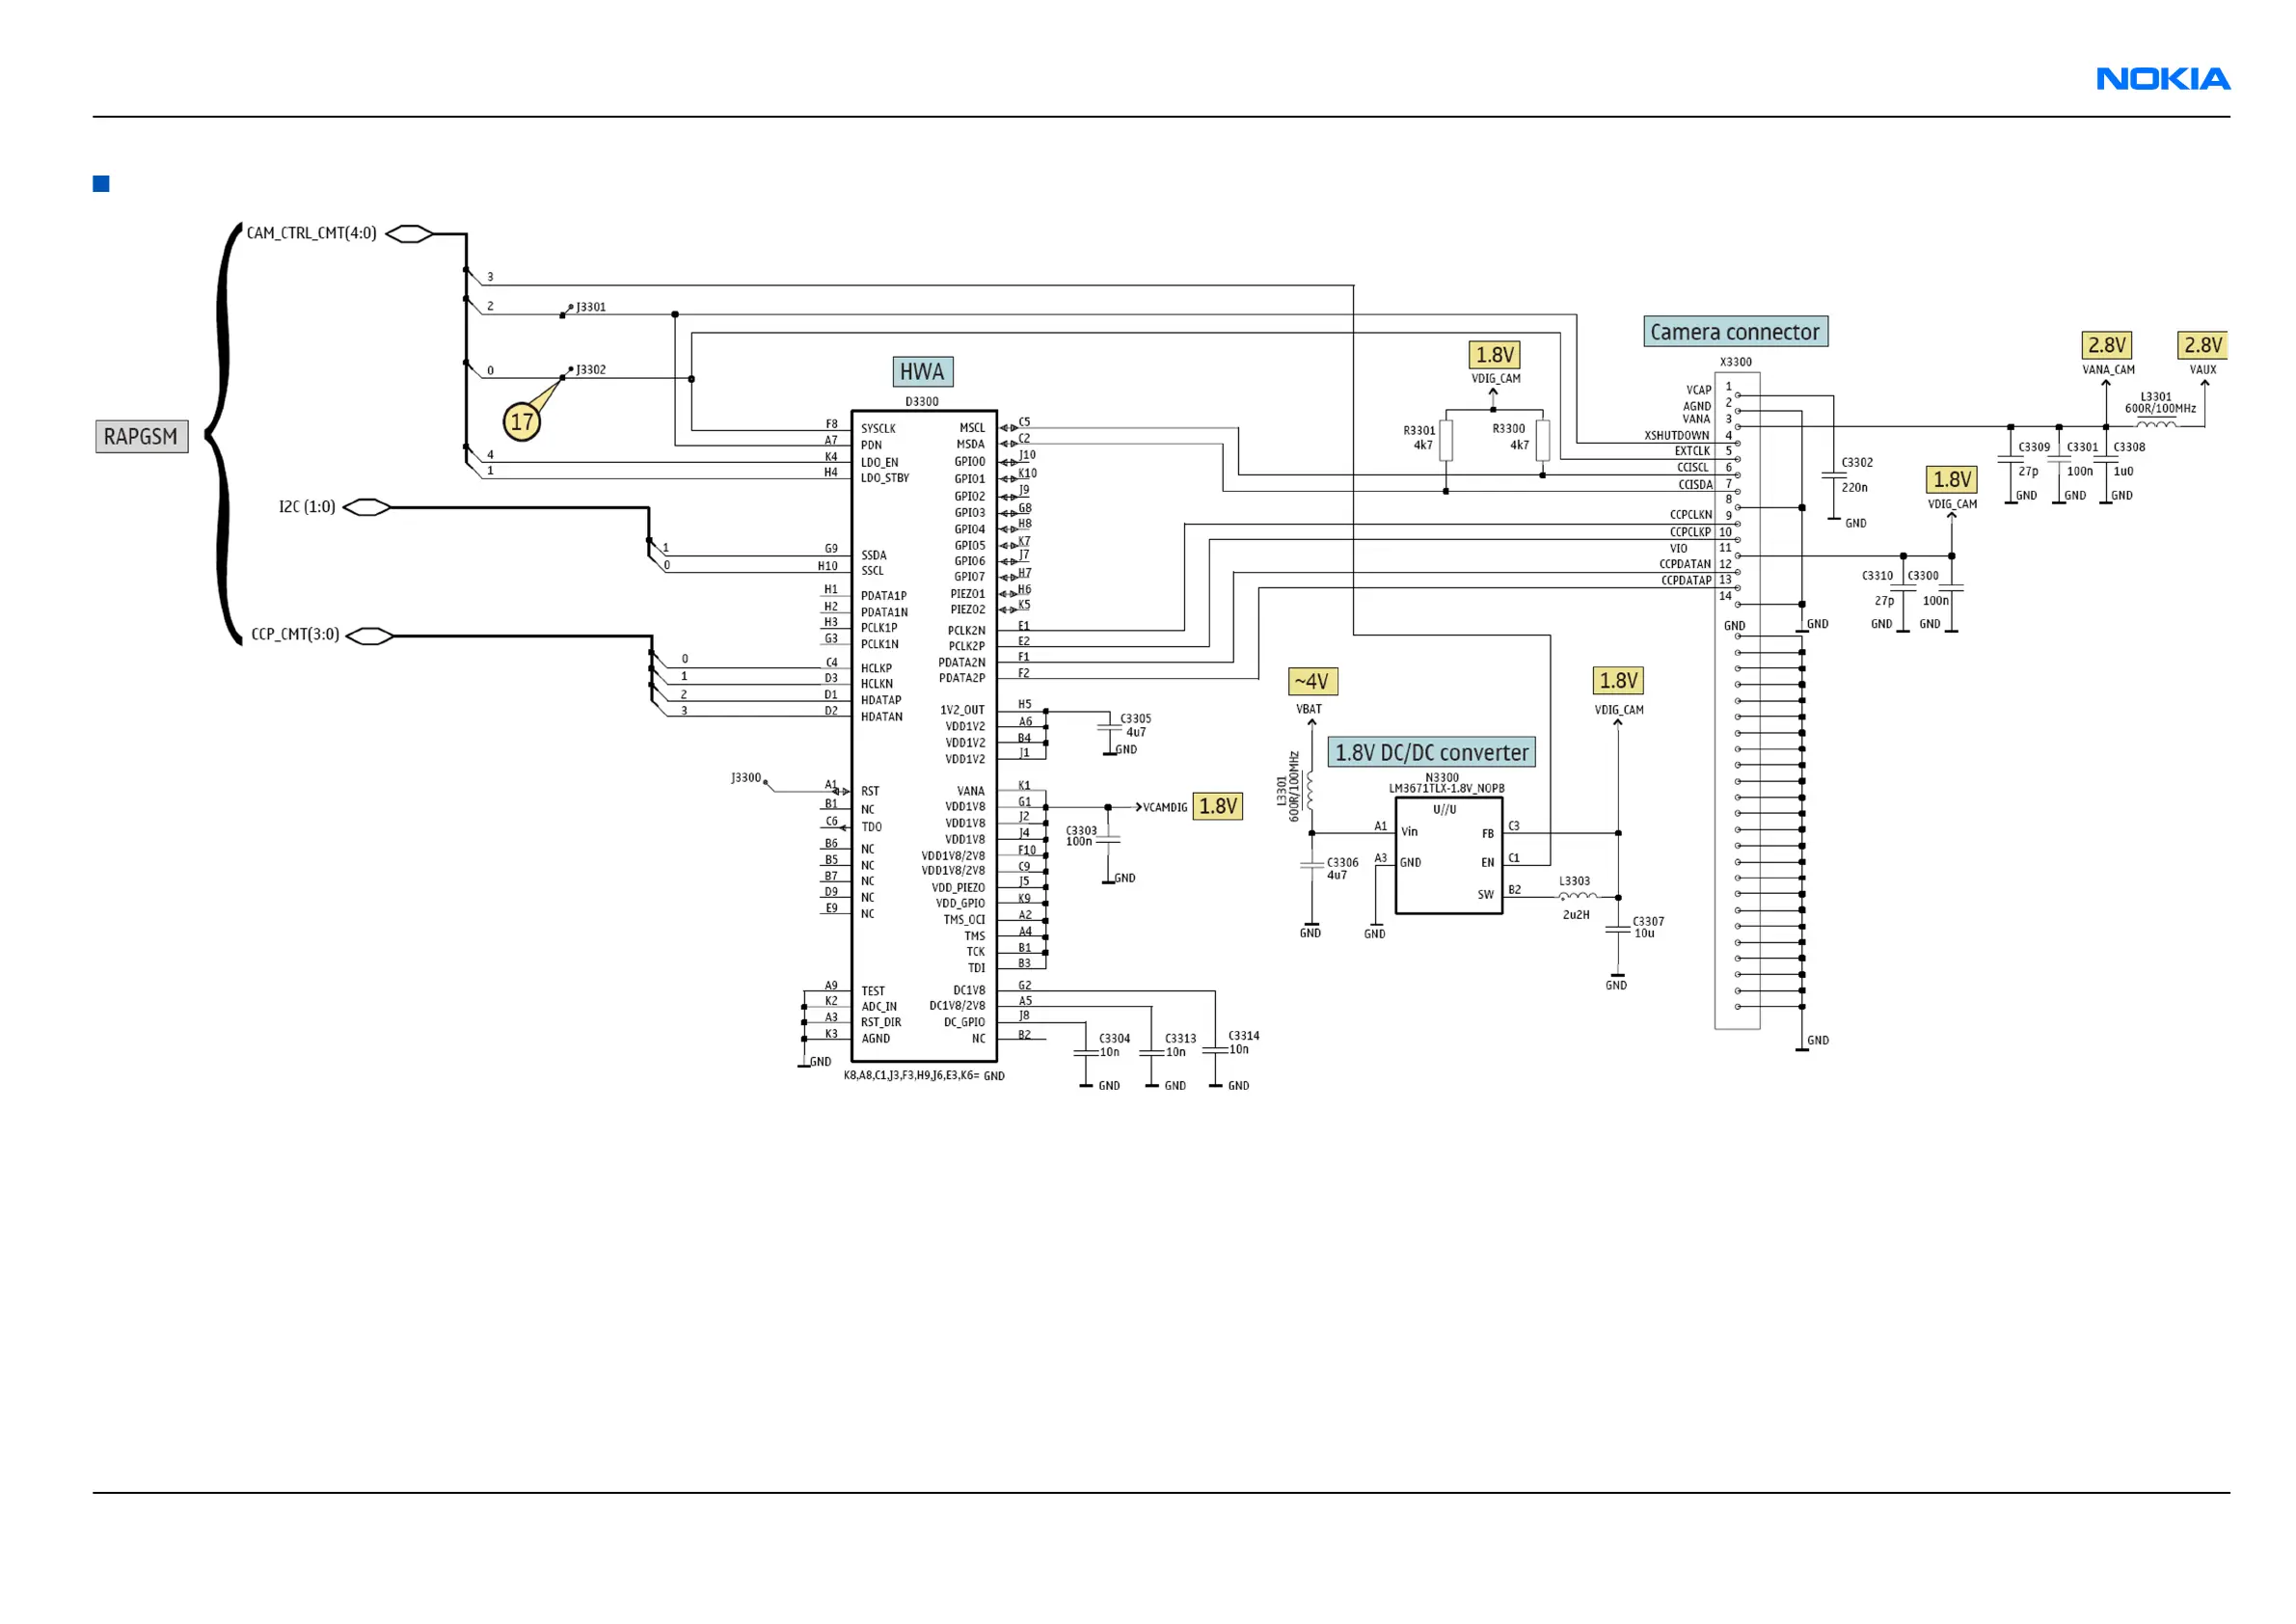Click the X3300 connector designator

tap(1736, 362)
